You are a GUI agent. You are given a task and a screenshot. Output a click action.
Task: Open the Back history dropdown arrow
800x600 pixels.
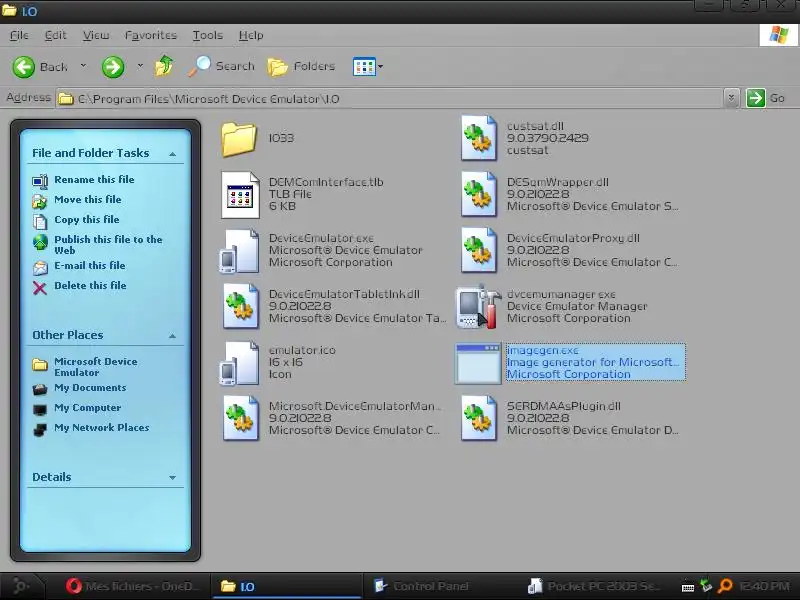83,66
